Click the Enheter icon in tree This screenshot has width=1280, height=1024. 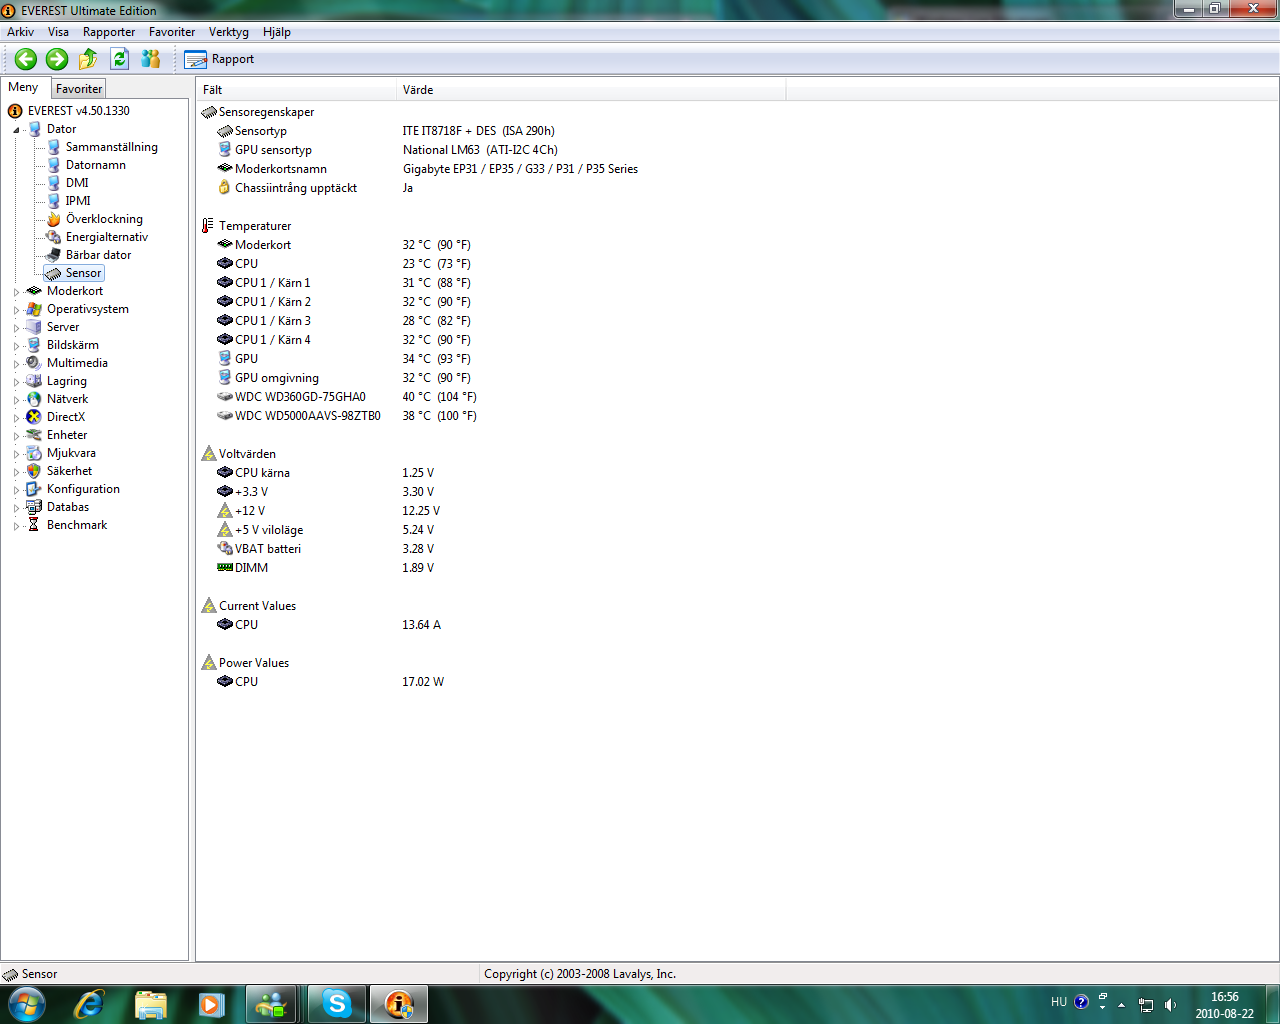34,435
